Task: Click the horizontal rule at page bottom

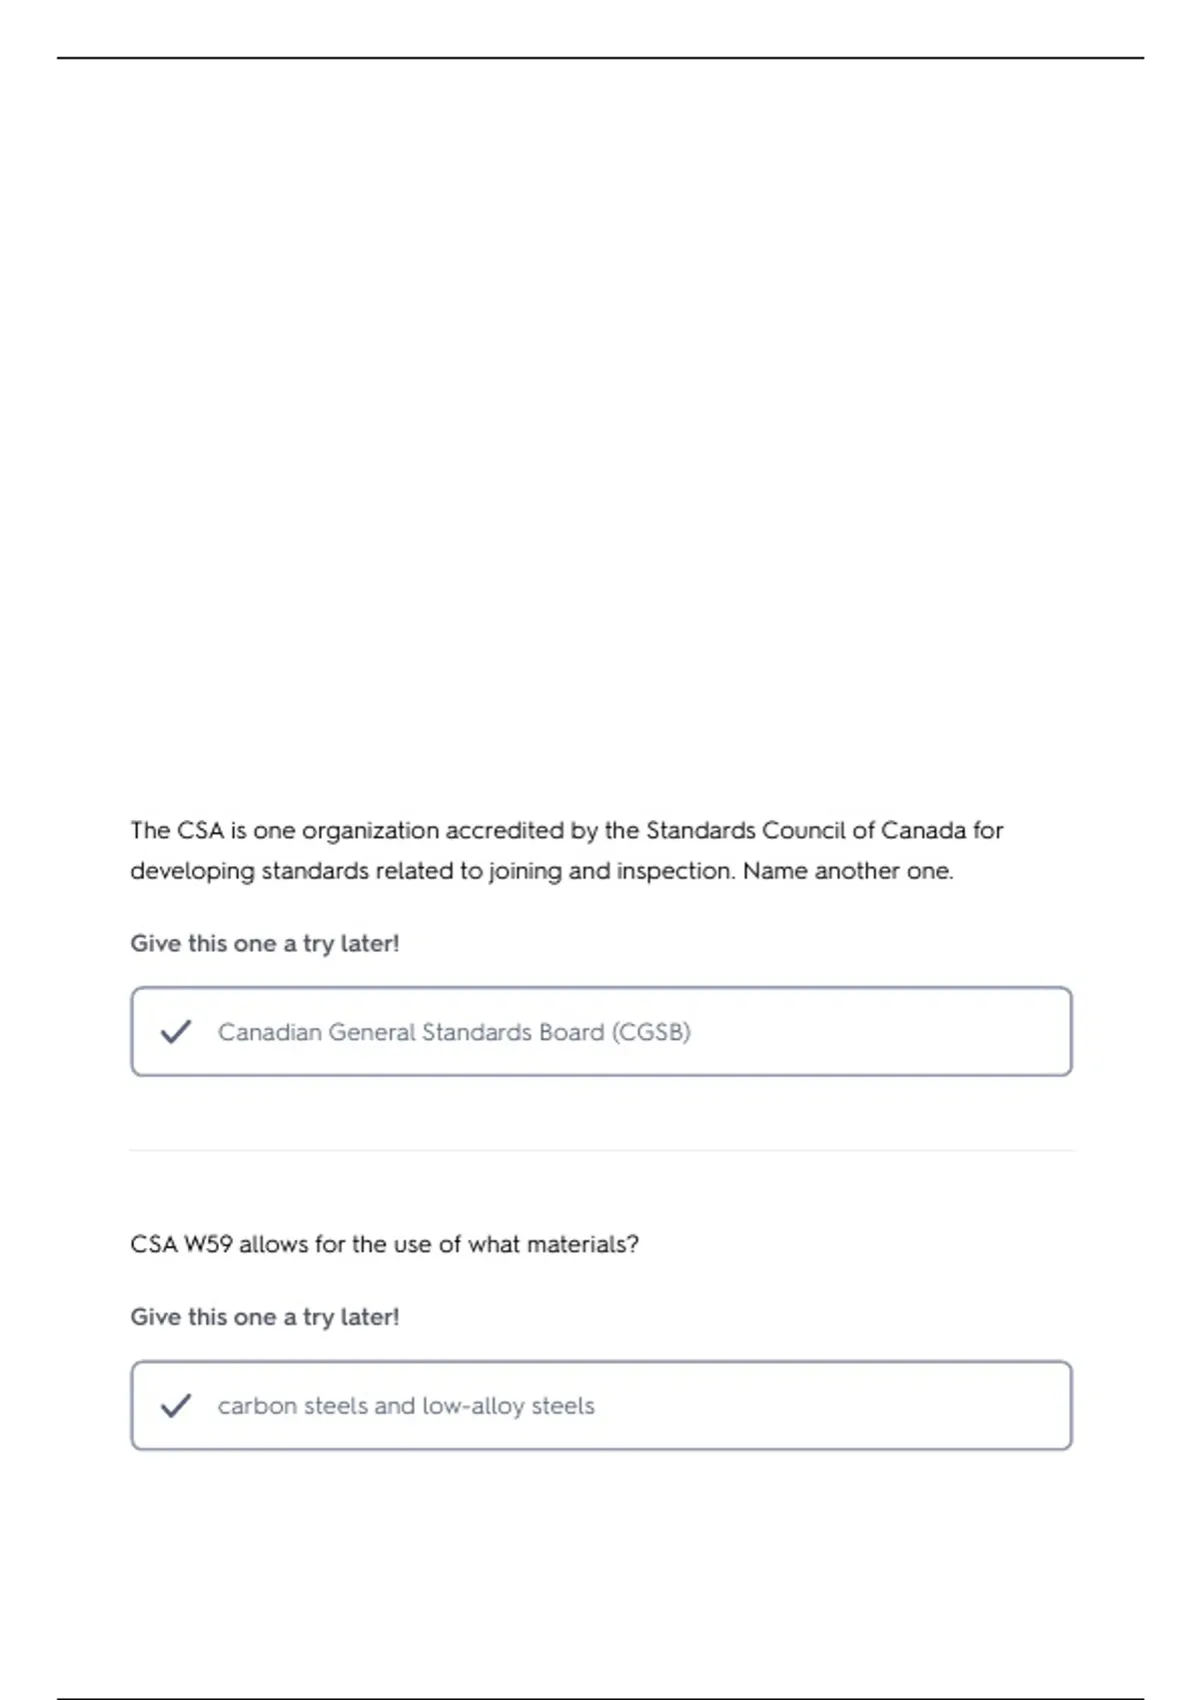Action: tap(600, 1697)
